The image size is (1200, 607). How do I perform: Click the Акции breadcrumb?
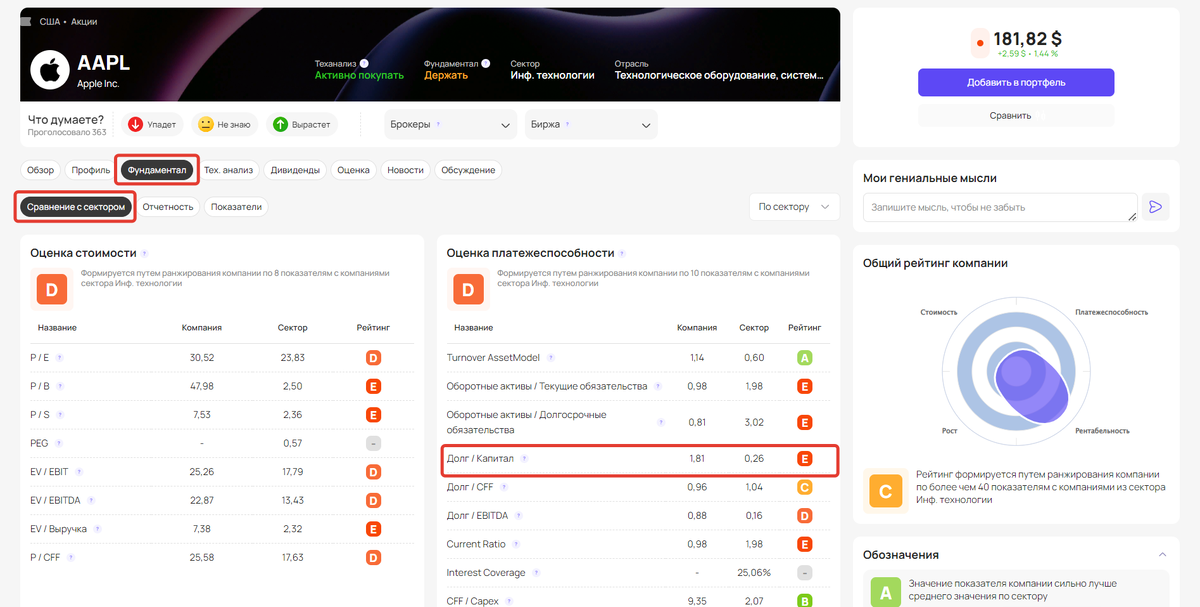click(85, 21)
